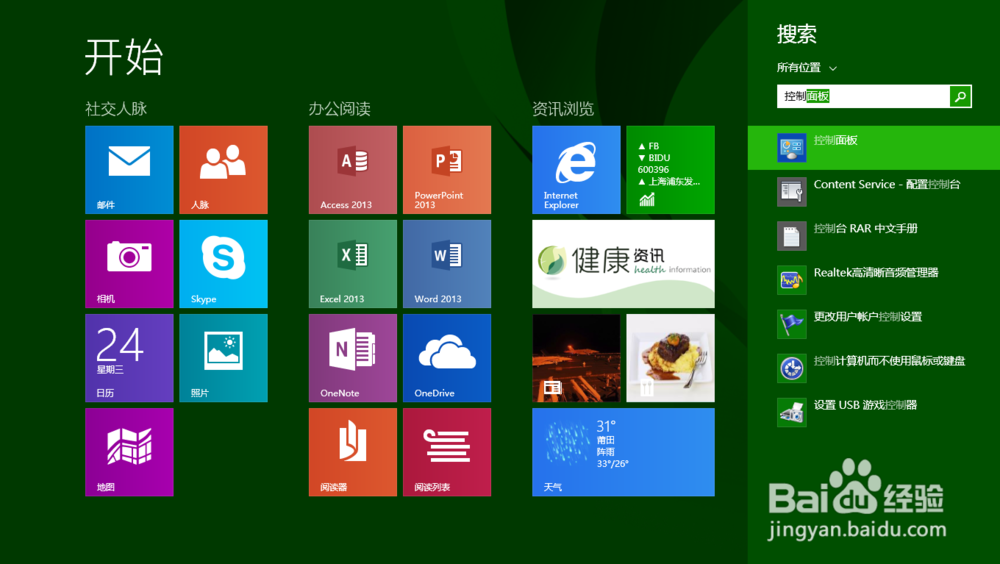This screenshot has height=564, width=1000.
Task: Launch Access 2013 tile
Action: pyautogui.click(x=353, y=170)
